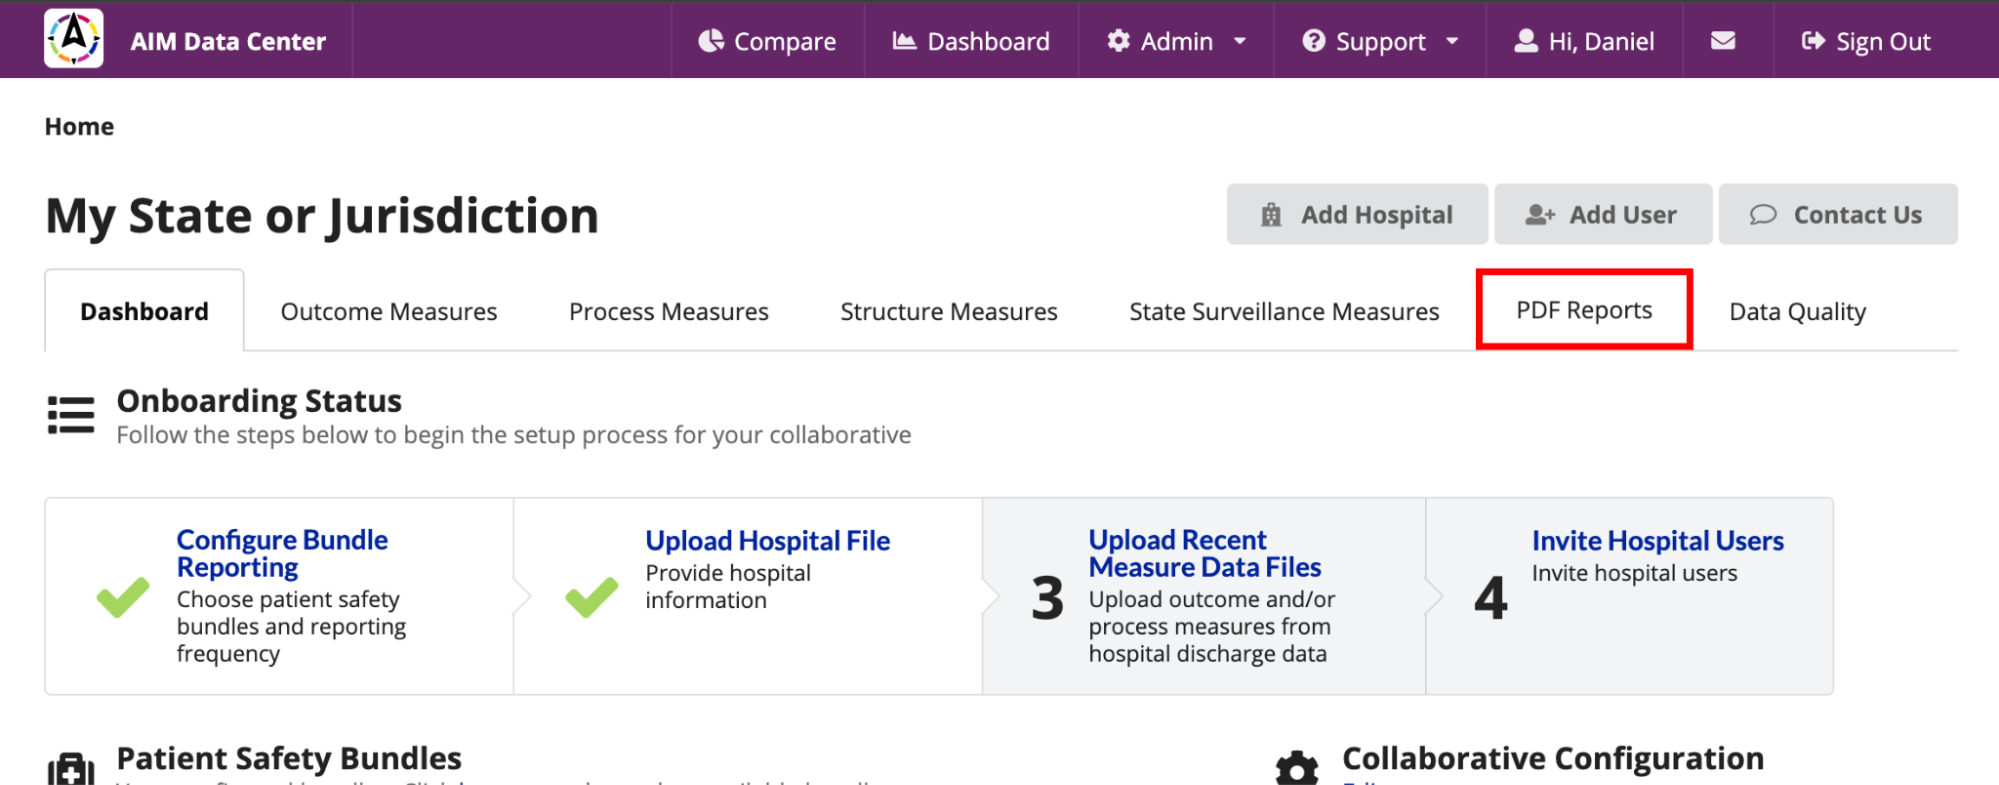1999x785 pixels.
Task: Switch to the Structure Measures tab
Action: pos(949,311)
